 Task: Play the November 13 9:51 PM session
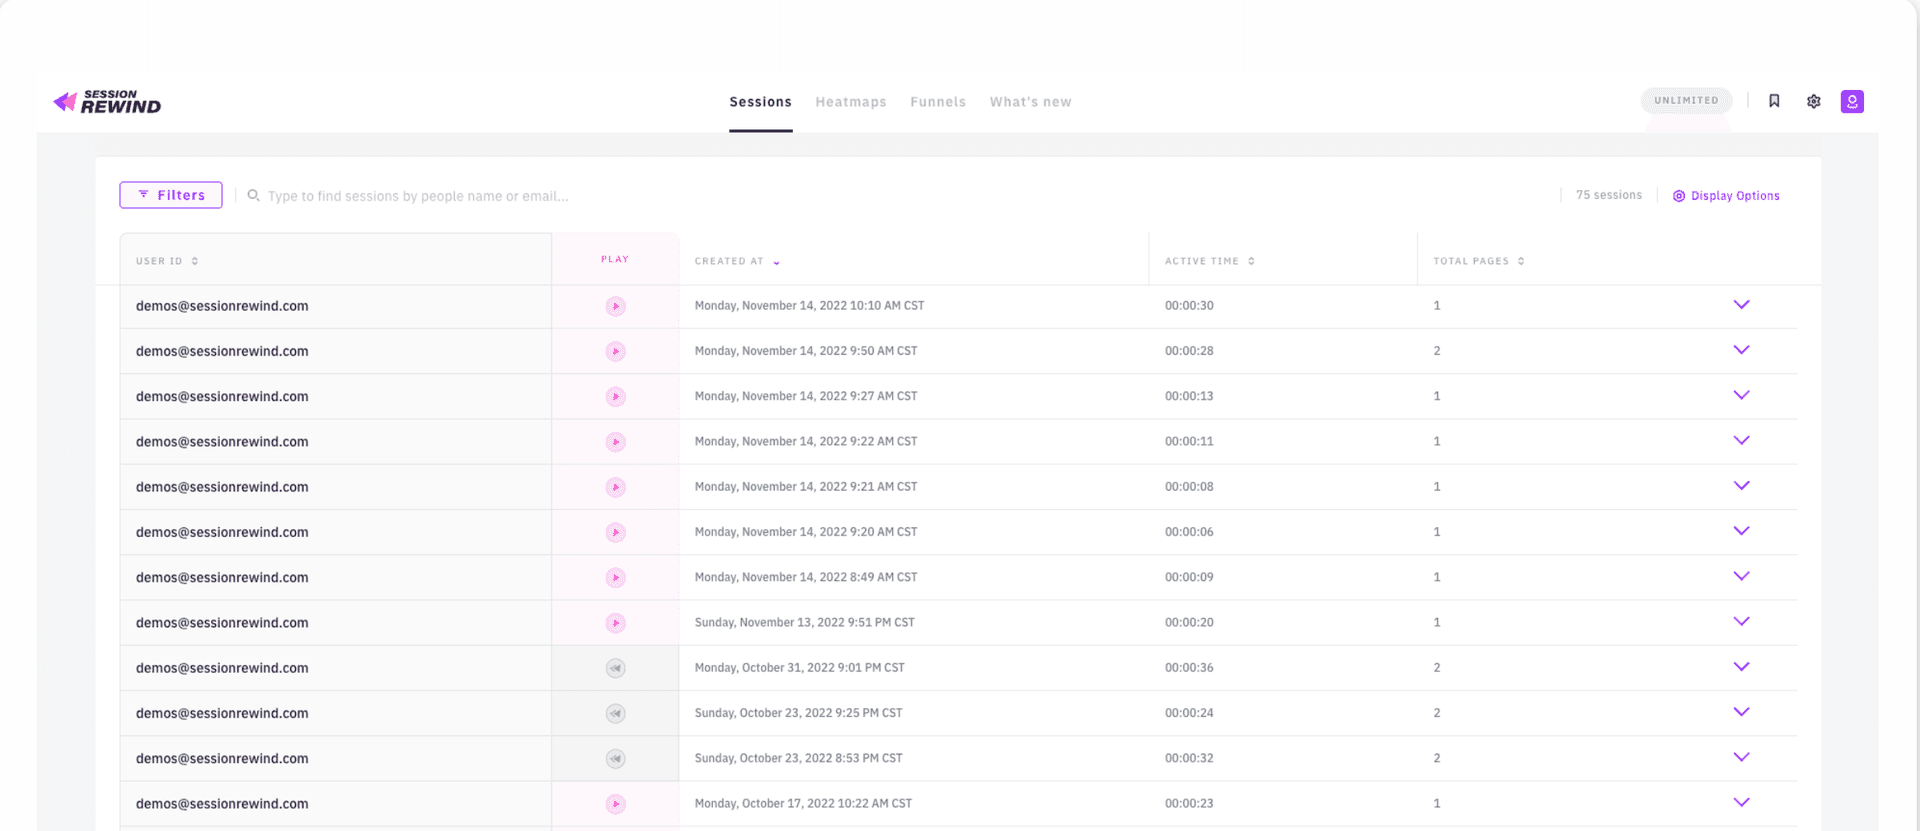tap(615, 623)
